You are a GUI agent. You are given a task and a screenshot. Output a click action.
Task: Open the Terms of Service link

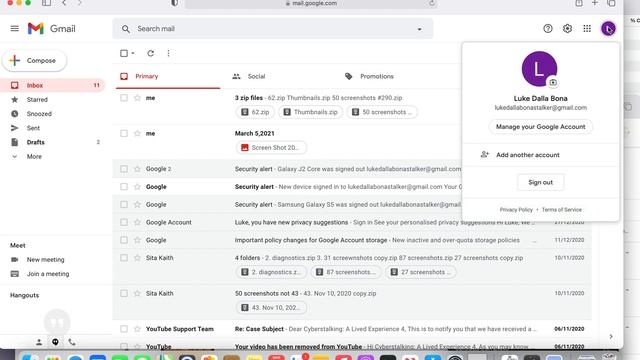562,210
